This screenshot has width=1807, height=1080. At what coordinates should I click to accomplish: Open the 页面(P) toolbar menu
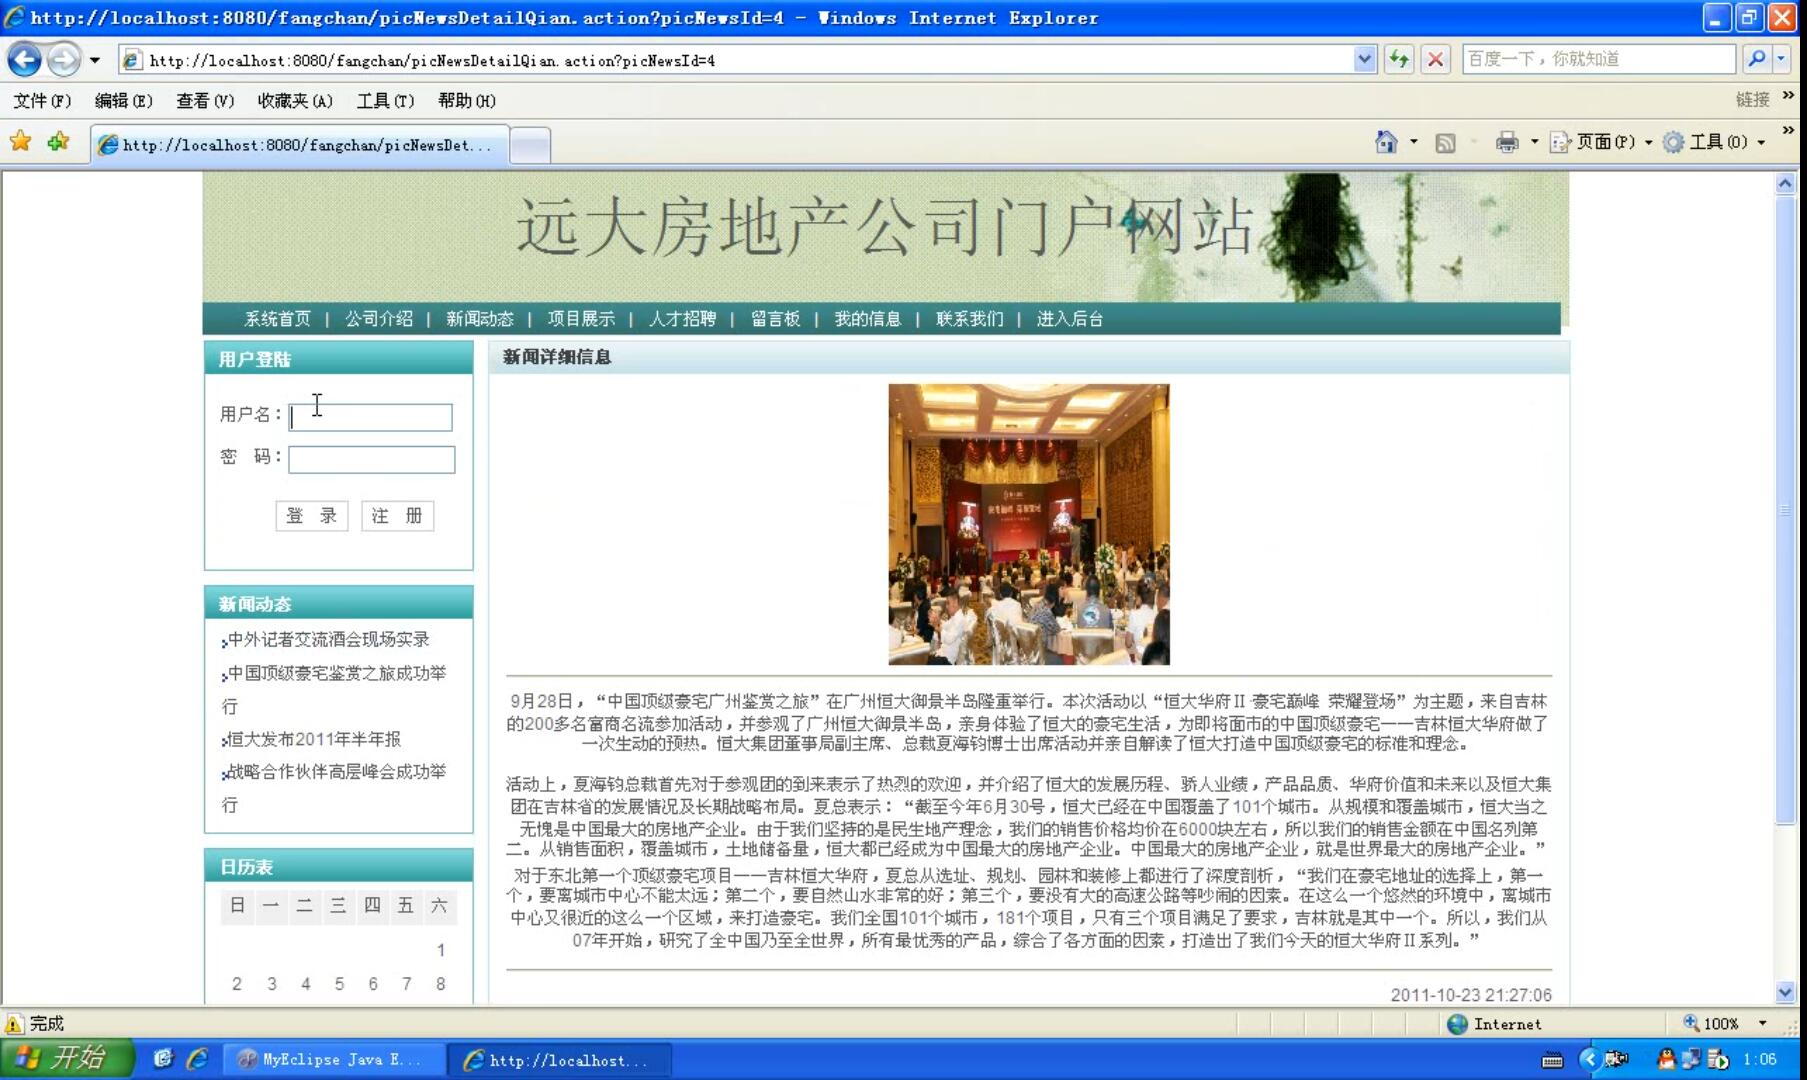(1600, 142)
